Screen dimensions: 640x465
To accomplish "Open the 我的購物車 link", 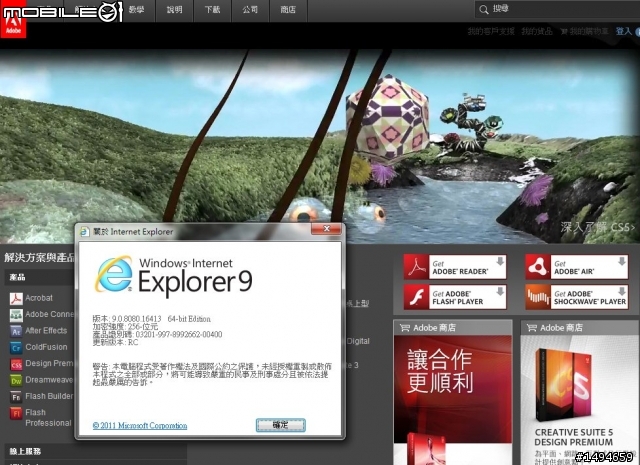I will [x=584, y=31].
